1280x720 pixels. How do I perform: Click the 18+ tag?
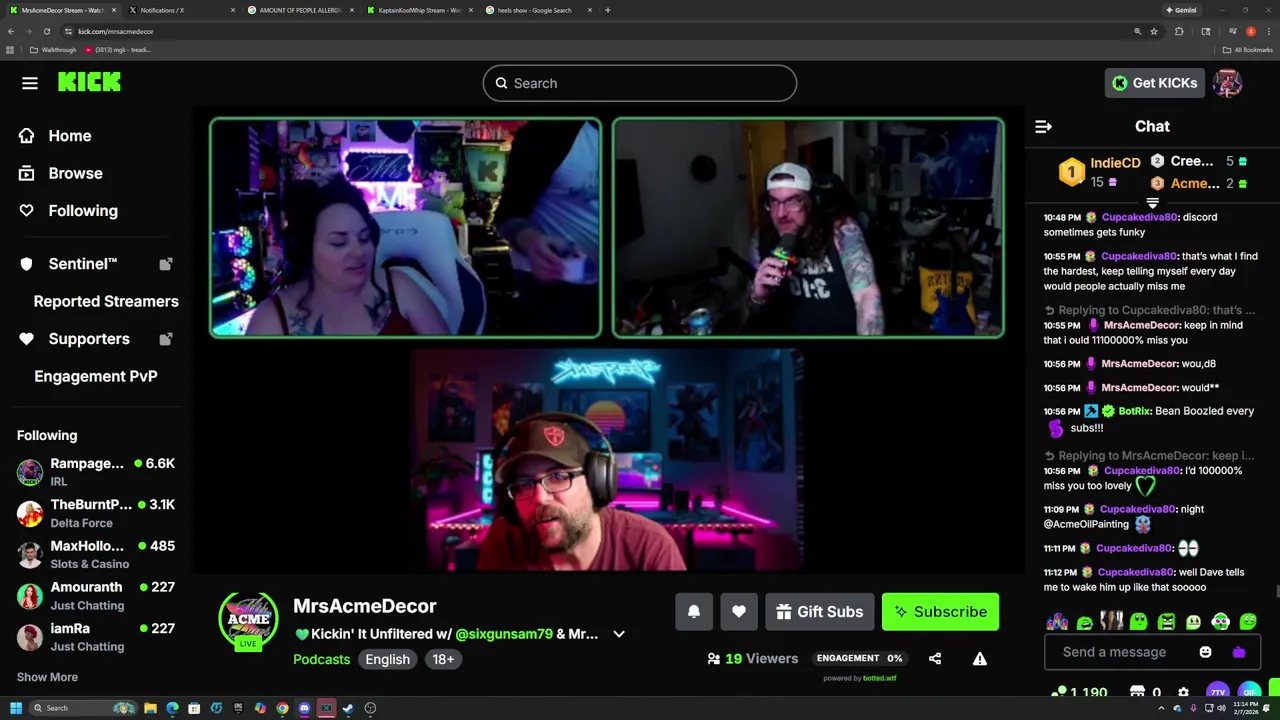click(x=443, y=659)
